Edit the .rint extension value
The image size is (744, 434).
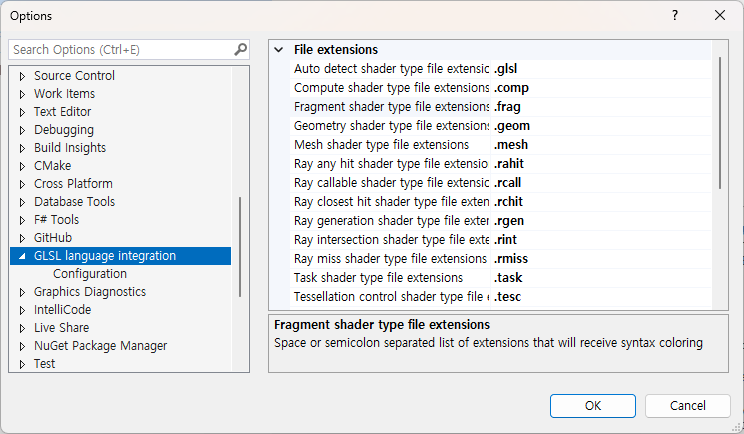601,240
